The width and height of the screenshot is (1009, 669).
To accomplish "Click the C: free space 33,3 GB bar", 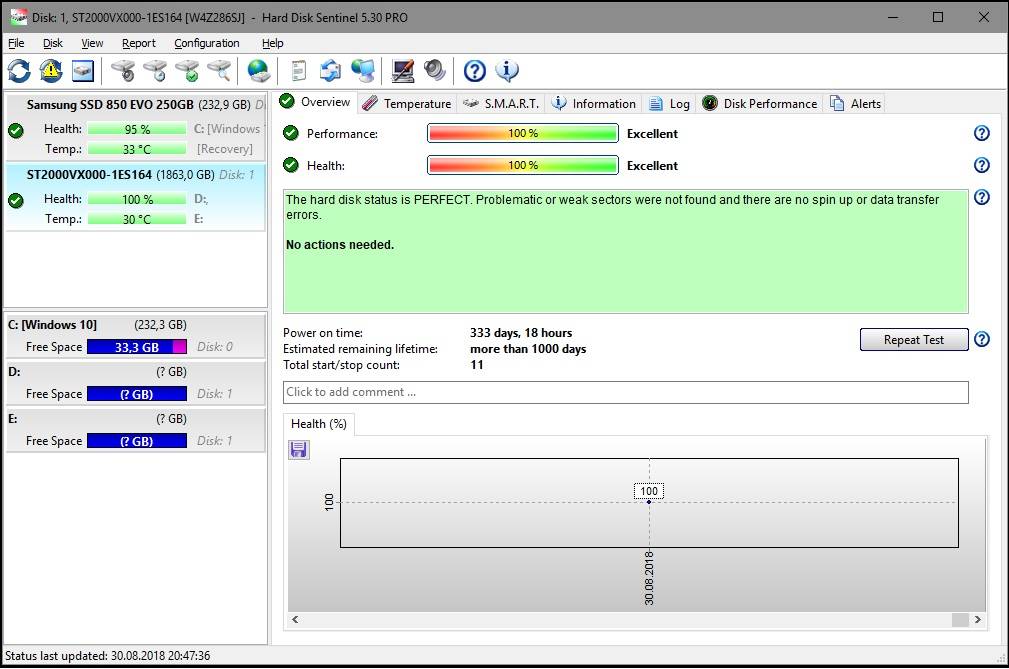I will pyautogui.click(x=137, y=347).
